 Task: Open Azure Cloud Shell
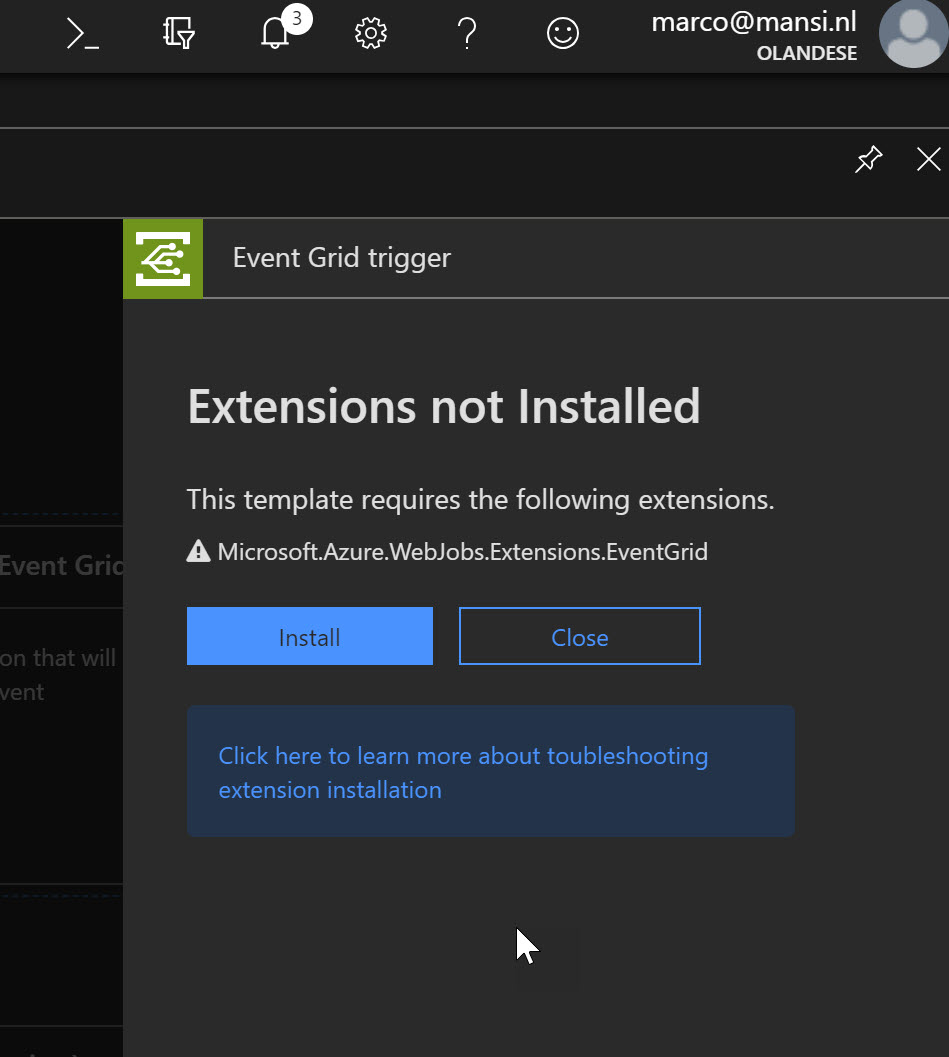click(82, 33)
